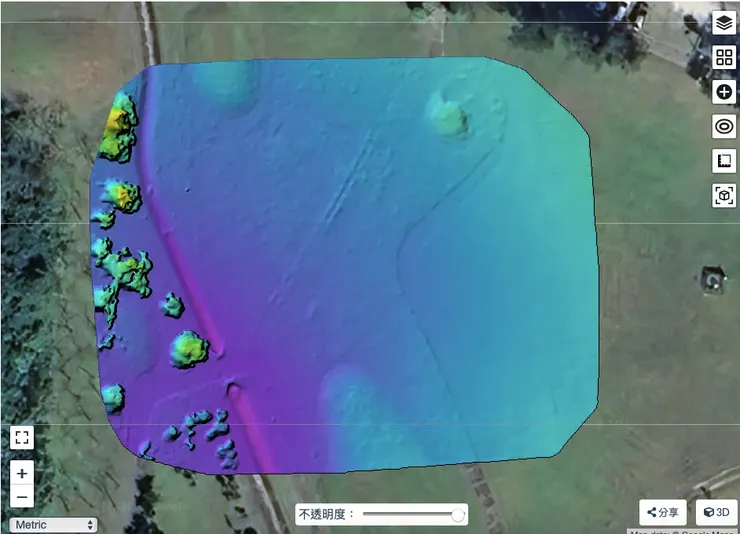
Task: Switch to 3D view
Action: click(716, 512)
